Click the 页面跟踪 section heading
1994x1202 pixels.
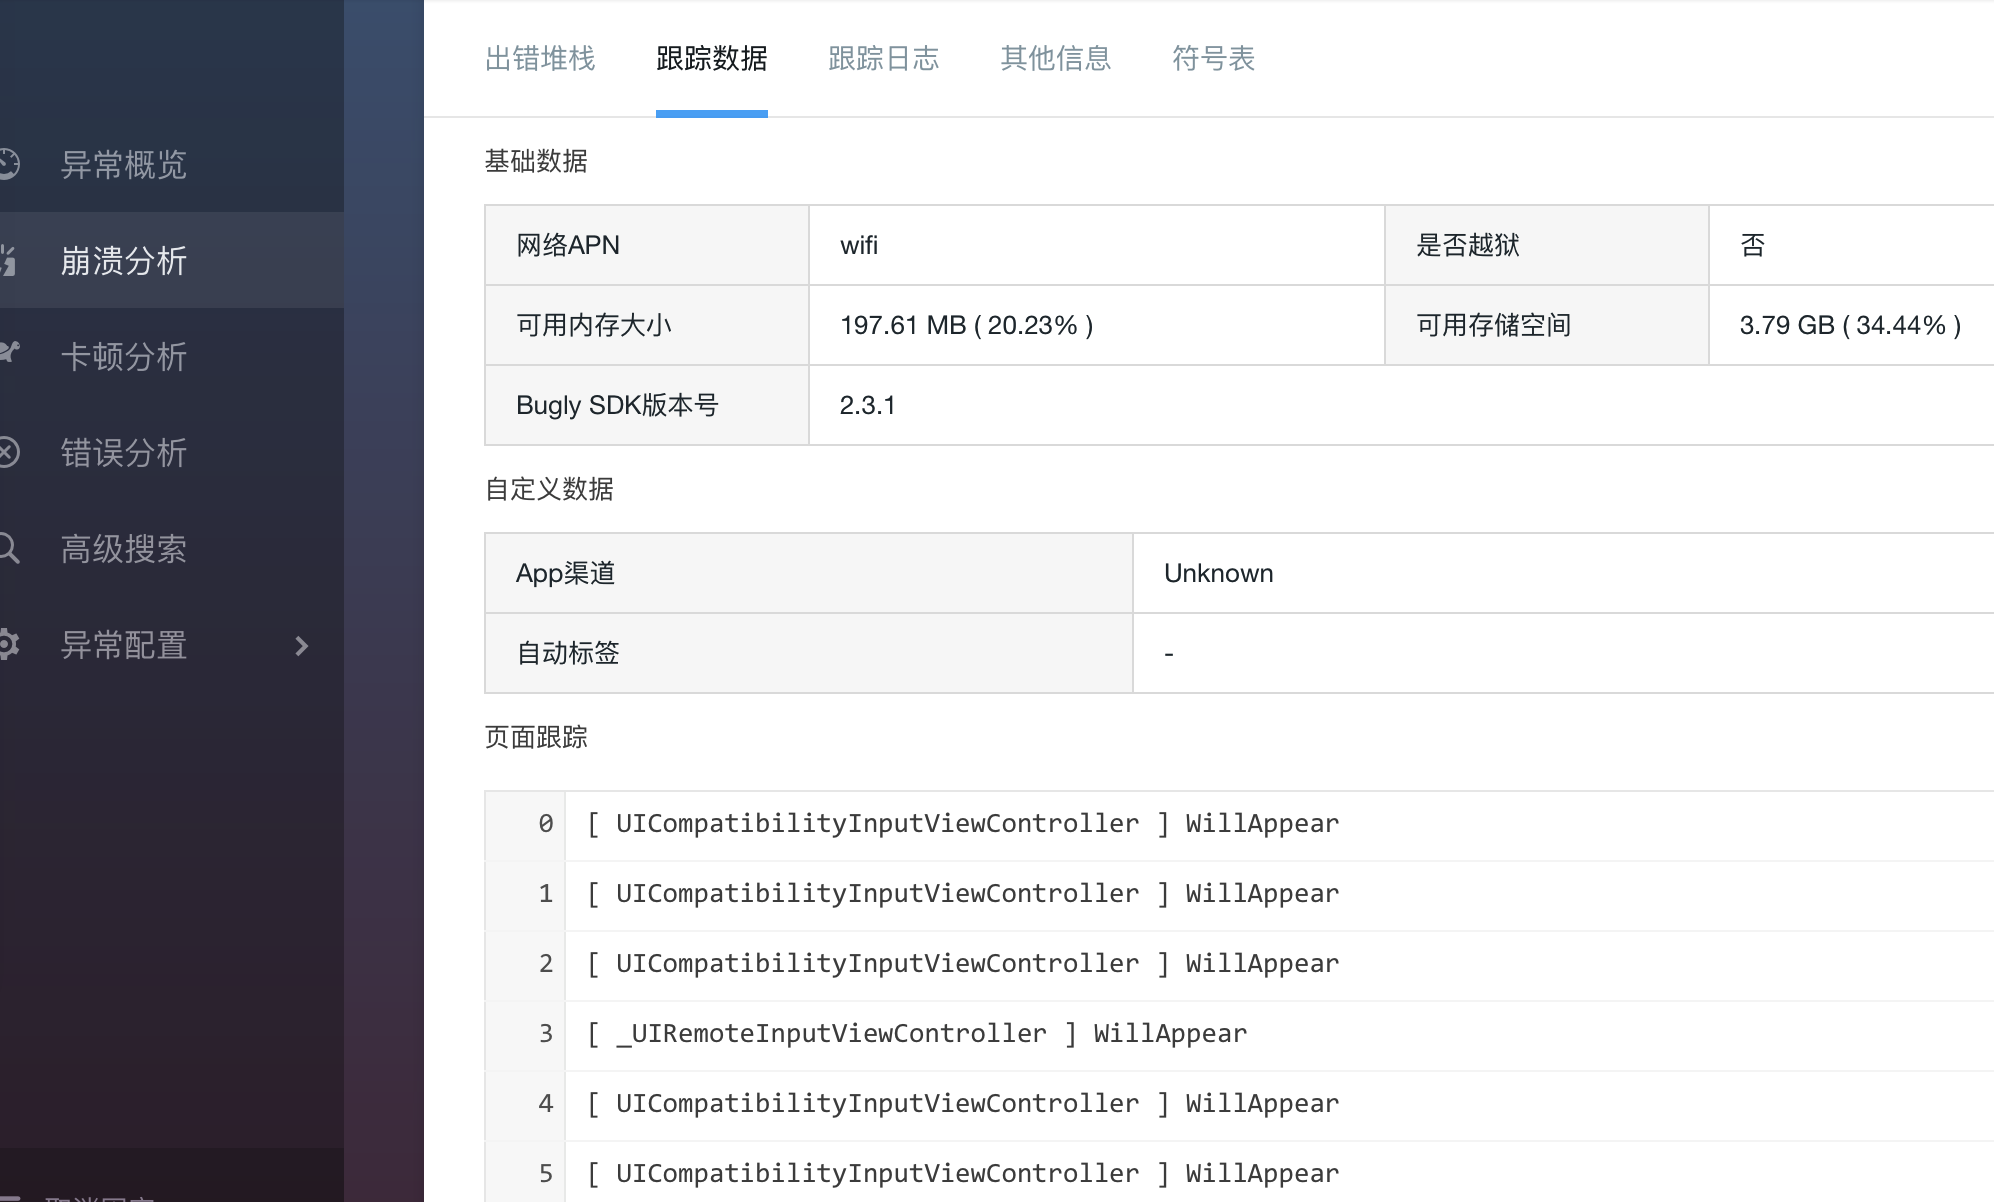536,737
